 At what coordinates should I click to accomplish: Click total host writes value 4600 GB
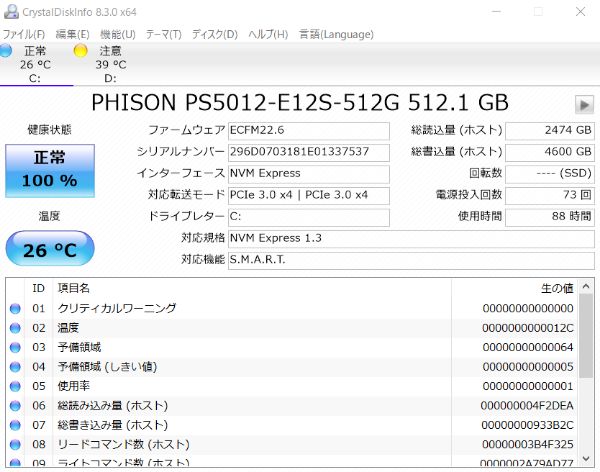(550, 152)
